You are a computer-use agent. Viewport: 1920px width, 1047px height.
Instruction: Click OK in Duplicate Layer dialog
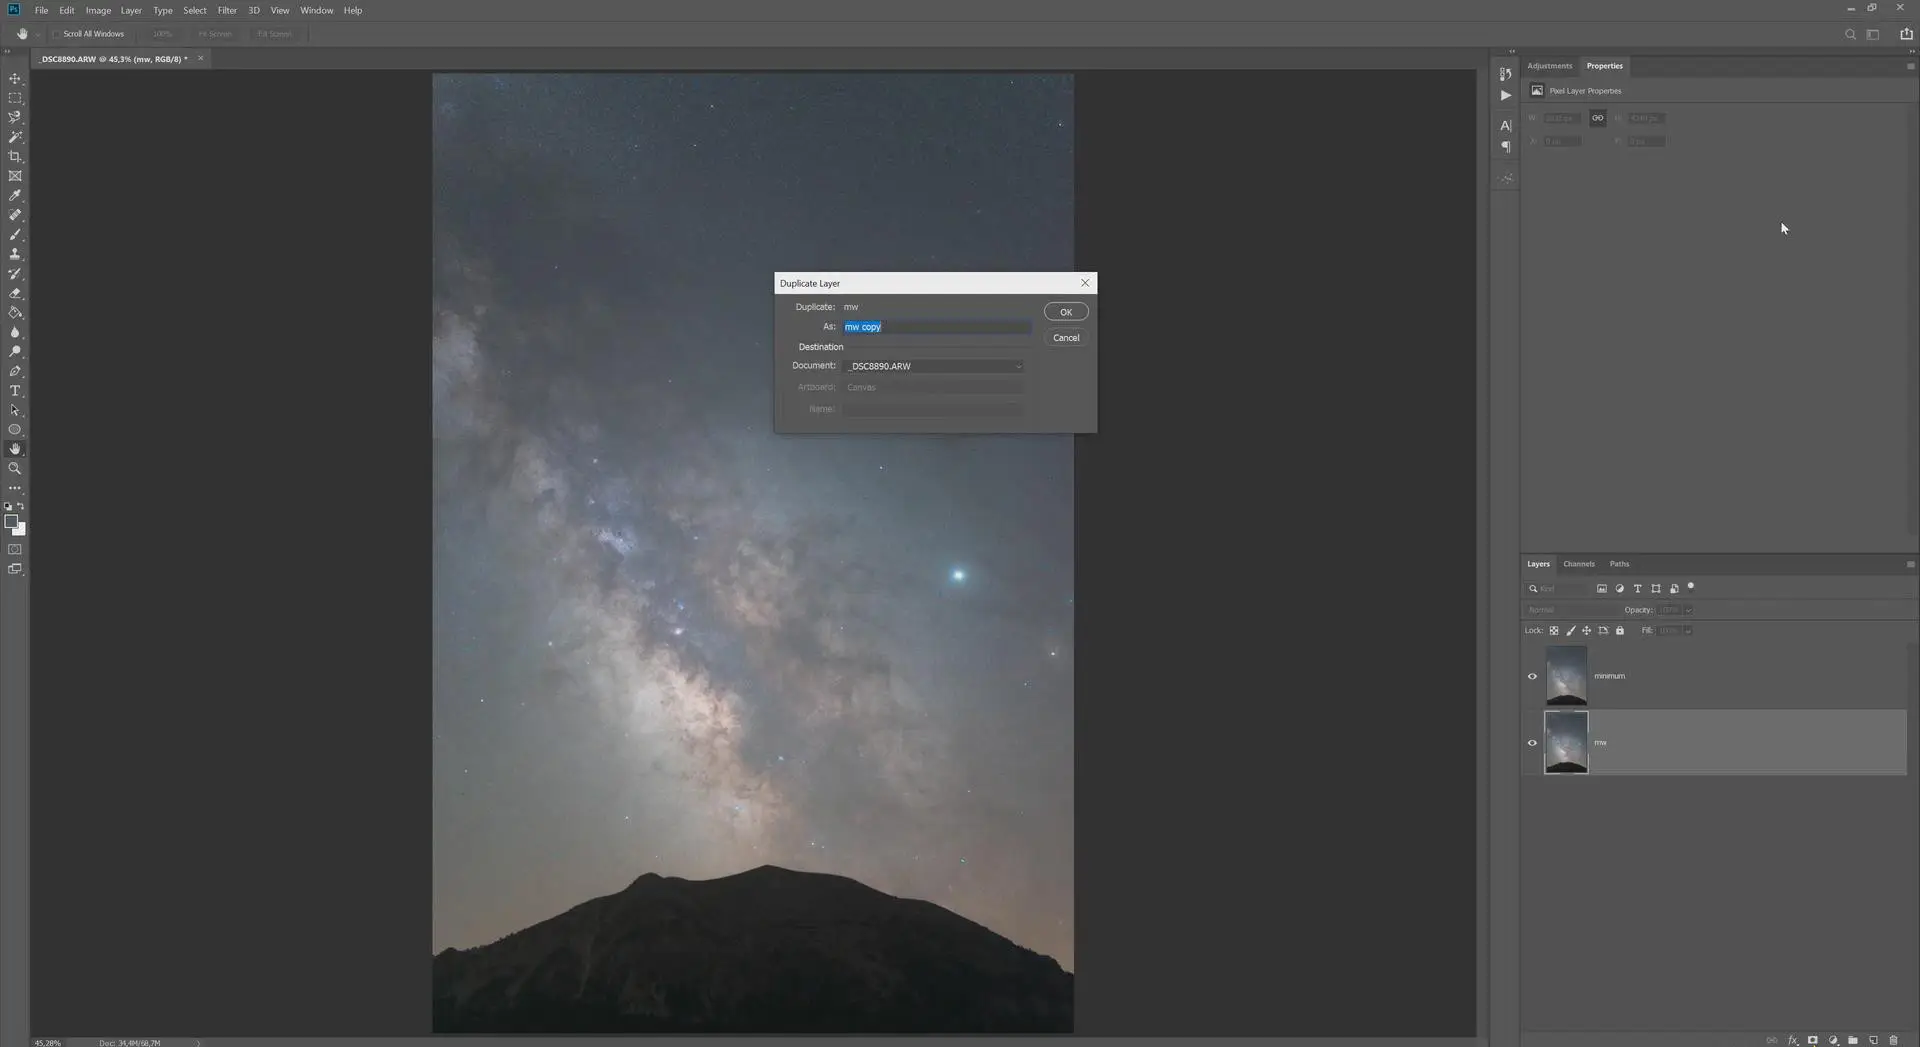point(1066,312)
